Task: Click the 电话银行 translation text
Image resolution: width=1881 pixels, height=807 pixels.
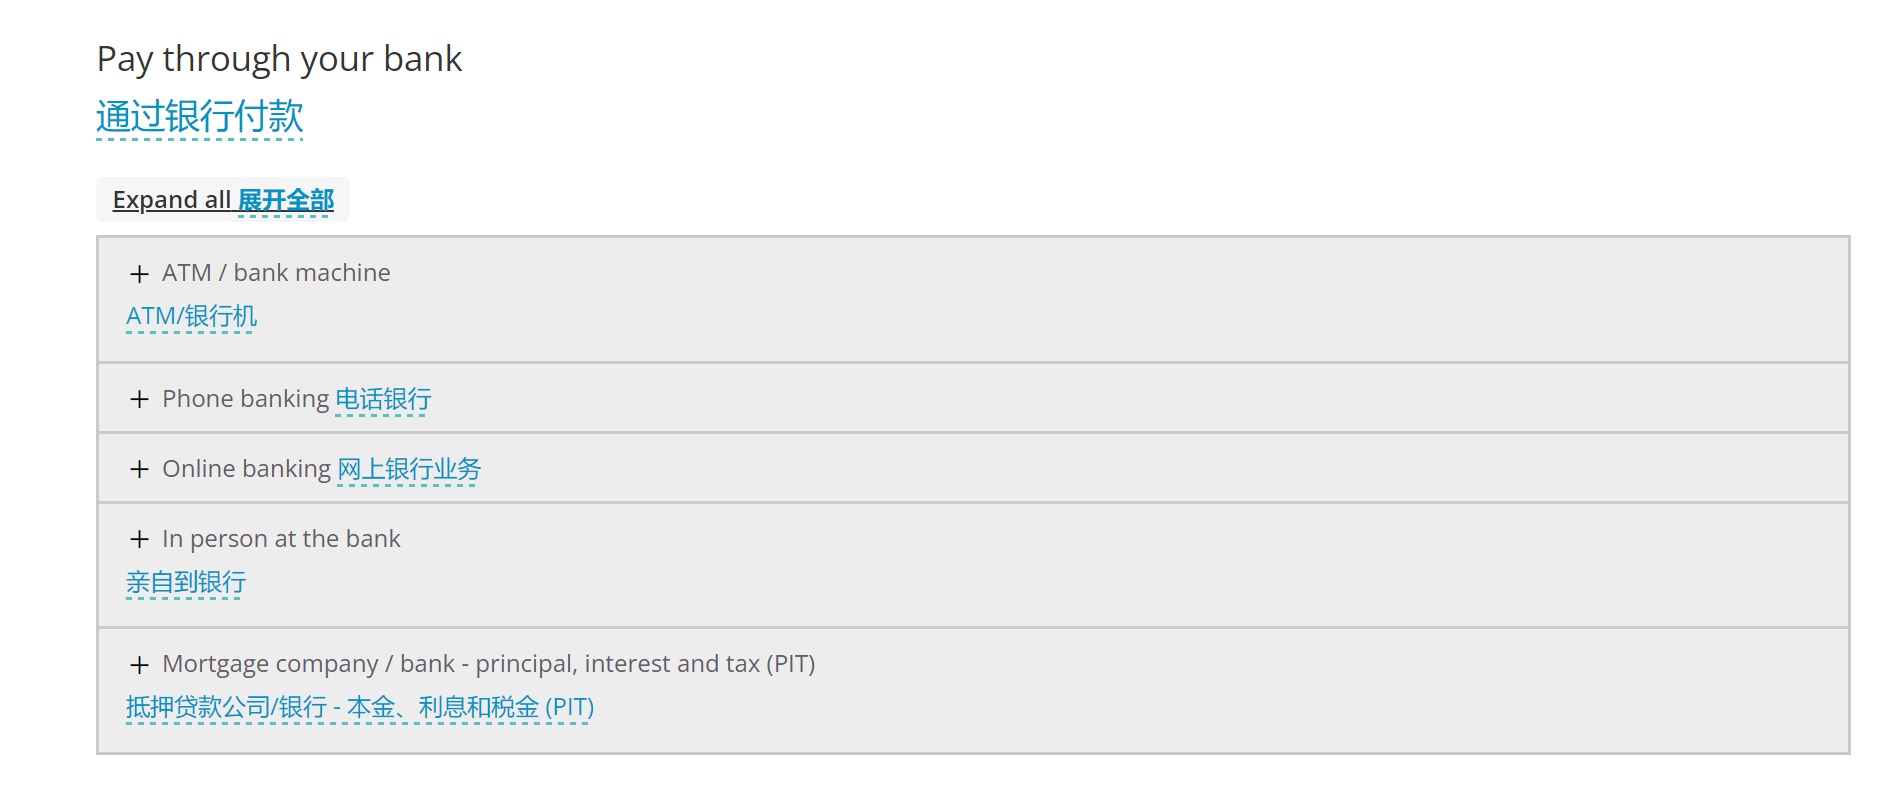Action: (x=383, y=400)
